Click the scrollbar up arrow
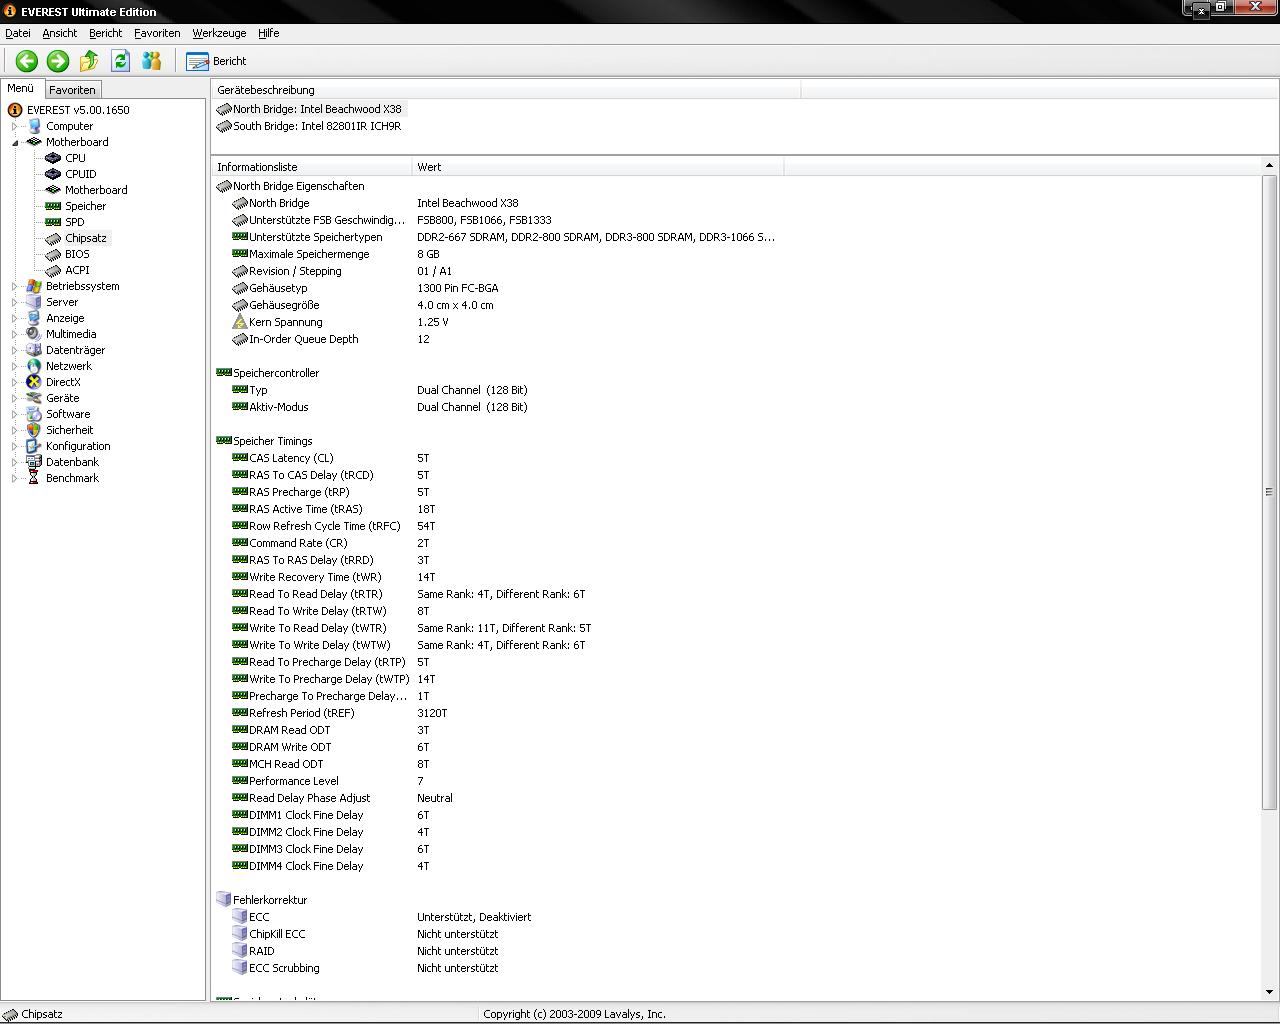This screenshot has width=1280, height=1024. click(1269, 166)
